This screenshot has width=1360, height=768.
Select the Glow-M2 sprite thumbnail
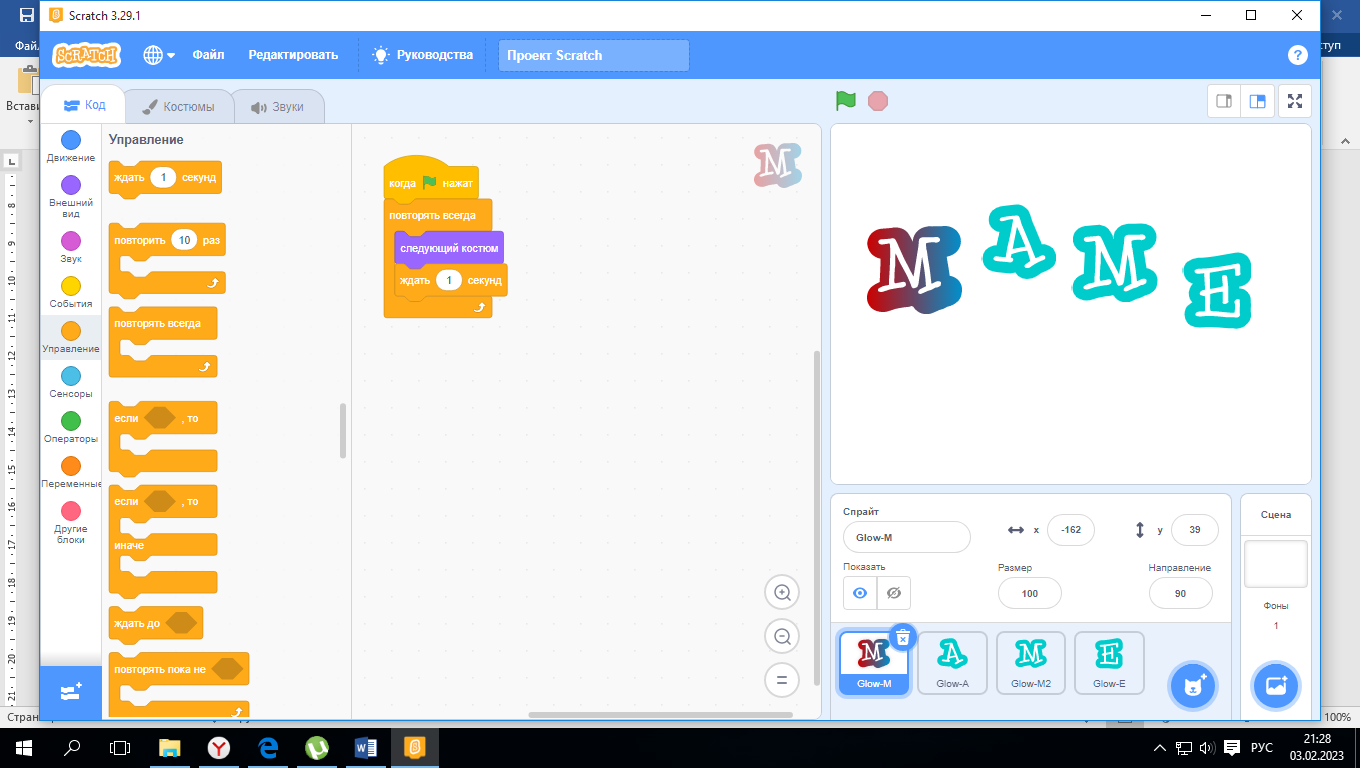click(x=1031, y=663)
